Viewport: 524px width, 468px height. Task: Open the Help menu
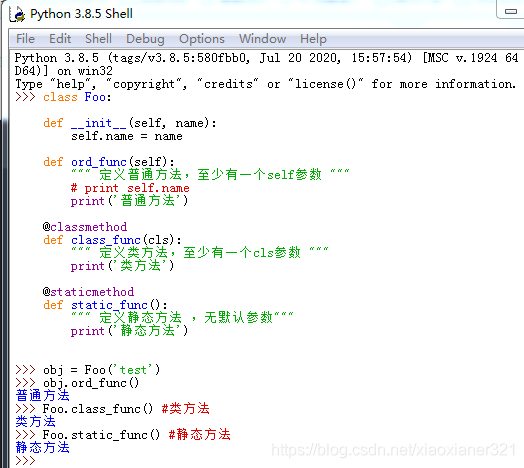tap(313, 39)
